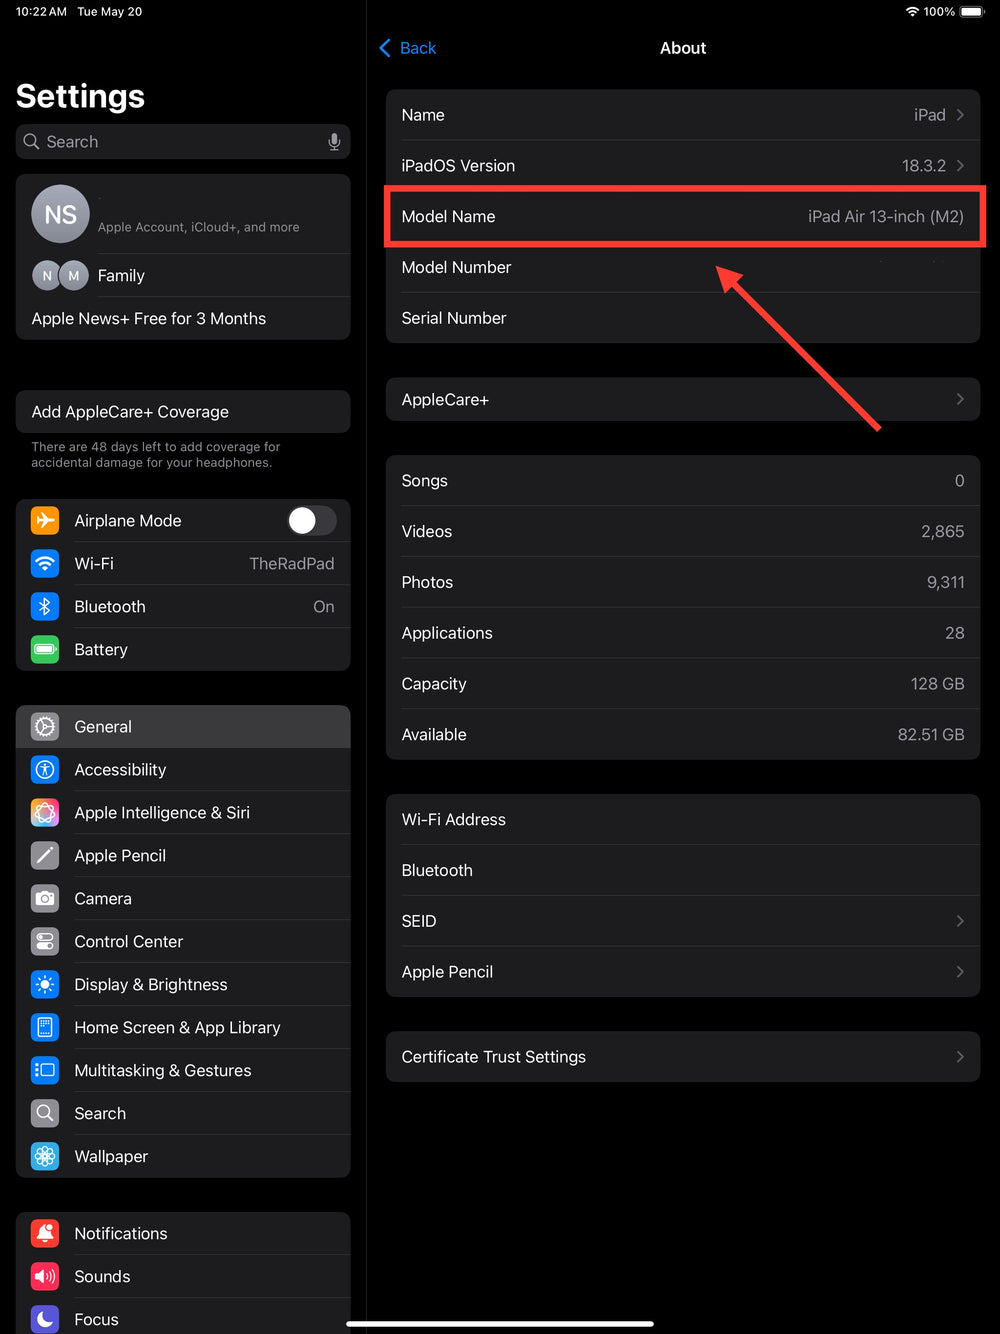Open the Control Center icon
Screen dimensions: 1000x1334
click(45, 942)
